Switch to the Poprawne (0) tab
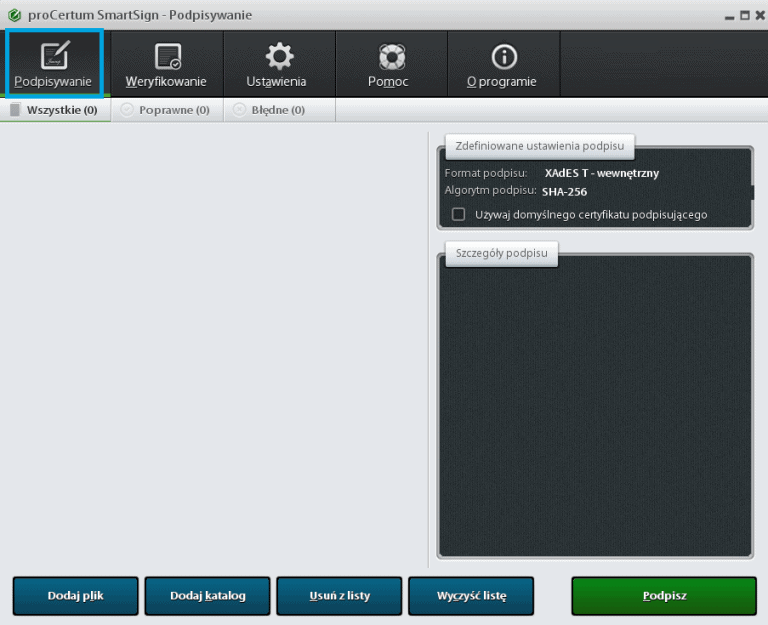The height and width of the screenshot is (625, 768). tap(165, 110)
